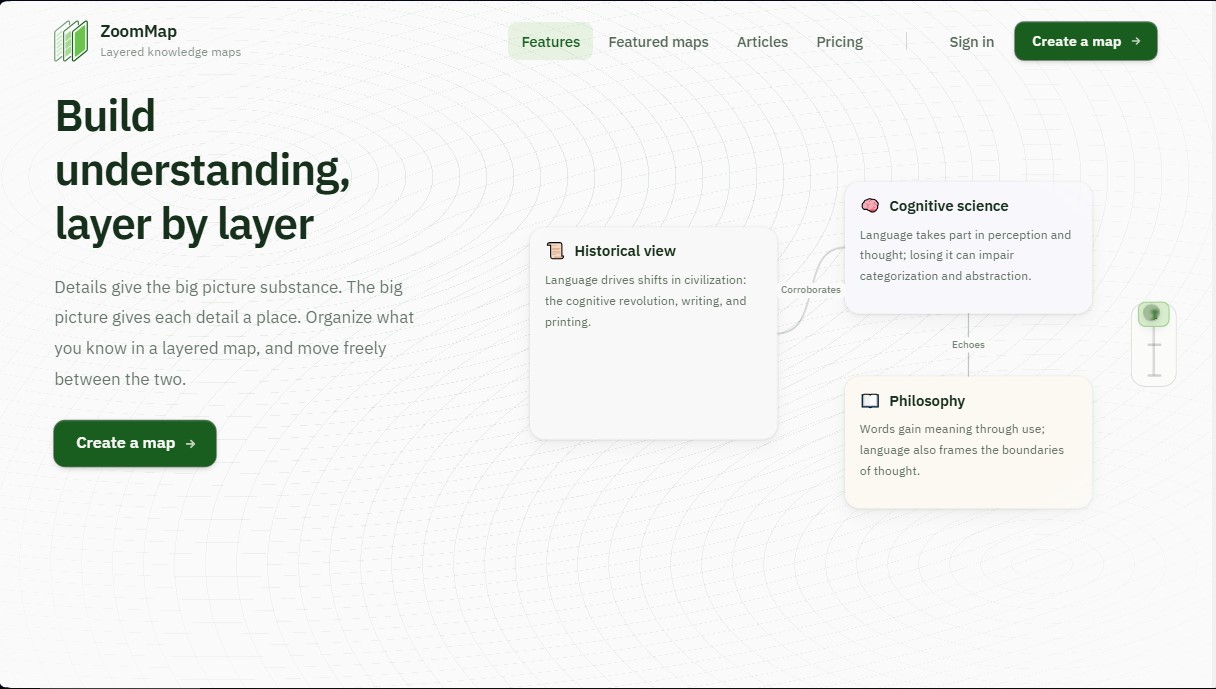This screenshot has width=1216, height=689.
Task: Open the Features nav tab
Action: point(550,42)
